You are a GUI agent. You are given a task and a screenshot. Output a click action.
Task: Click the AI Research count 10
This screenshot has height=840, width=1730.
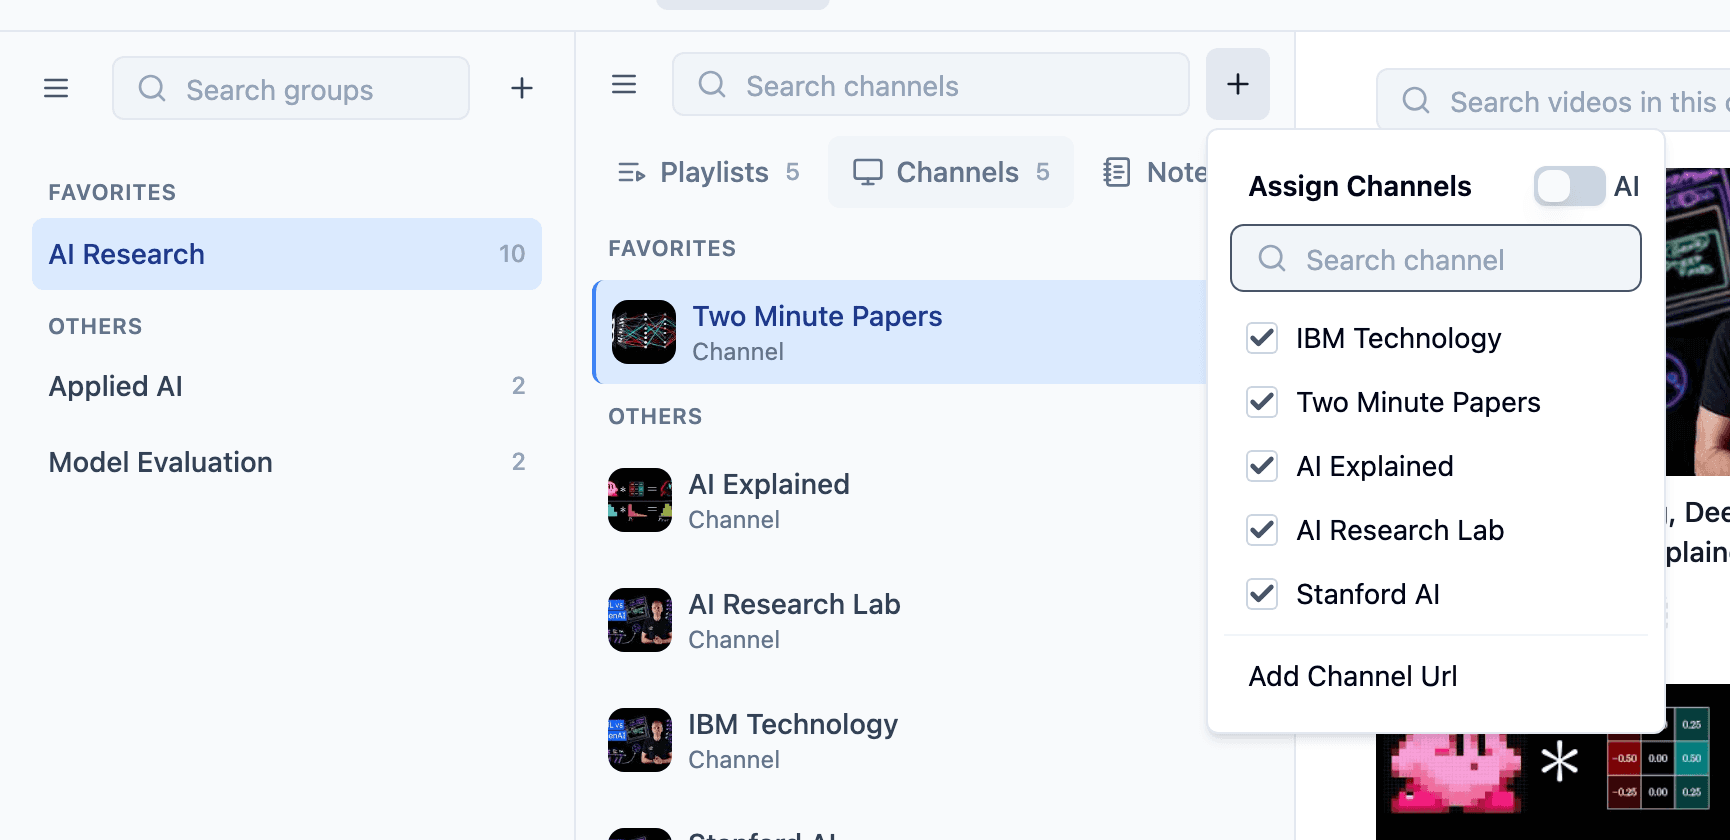(x=512, y=254)
